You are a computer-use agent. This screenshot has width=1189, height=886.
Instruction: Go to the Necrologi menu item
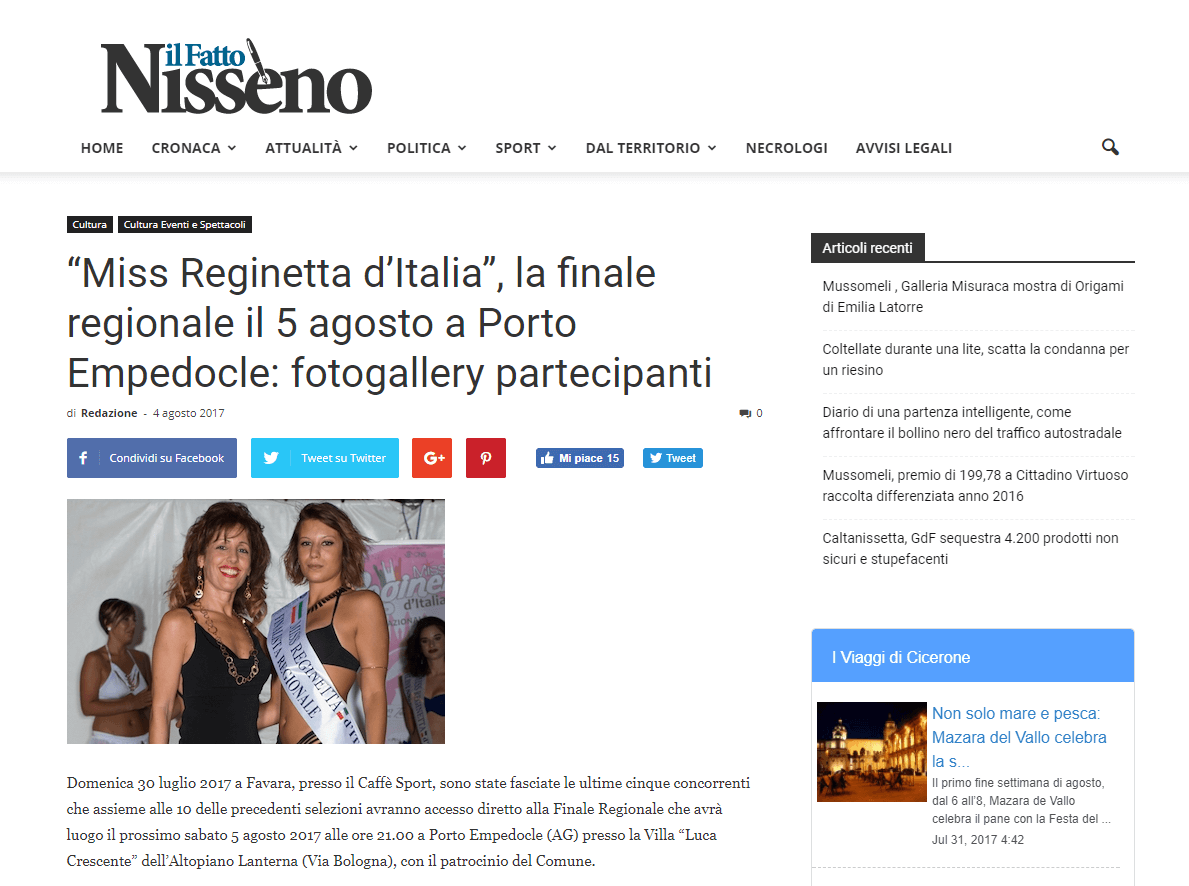[786, 148]
